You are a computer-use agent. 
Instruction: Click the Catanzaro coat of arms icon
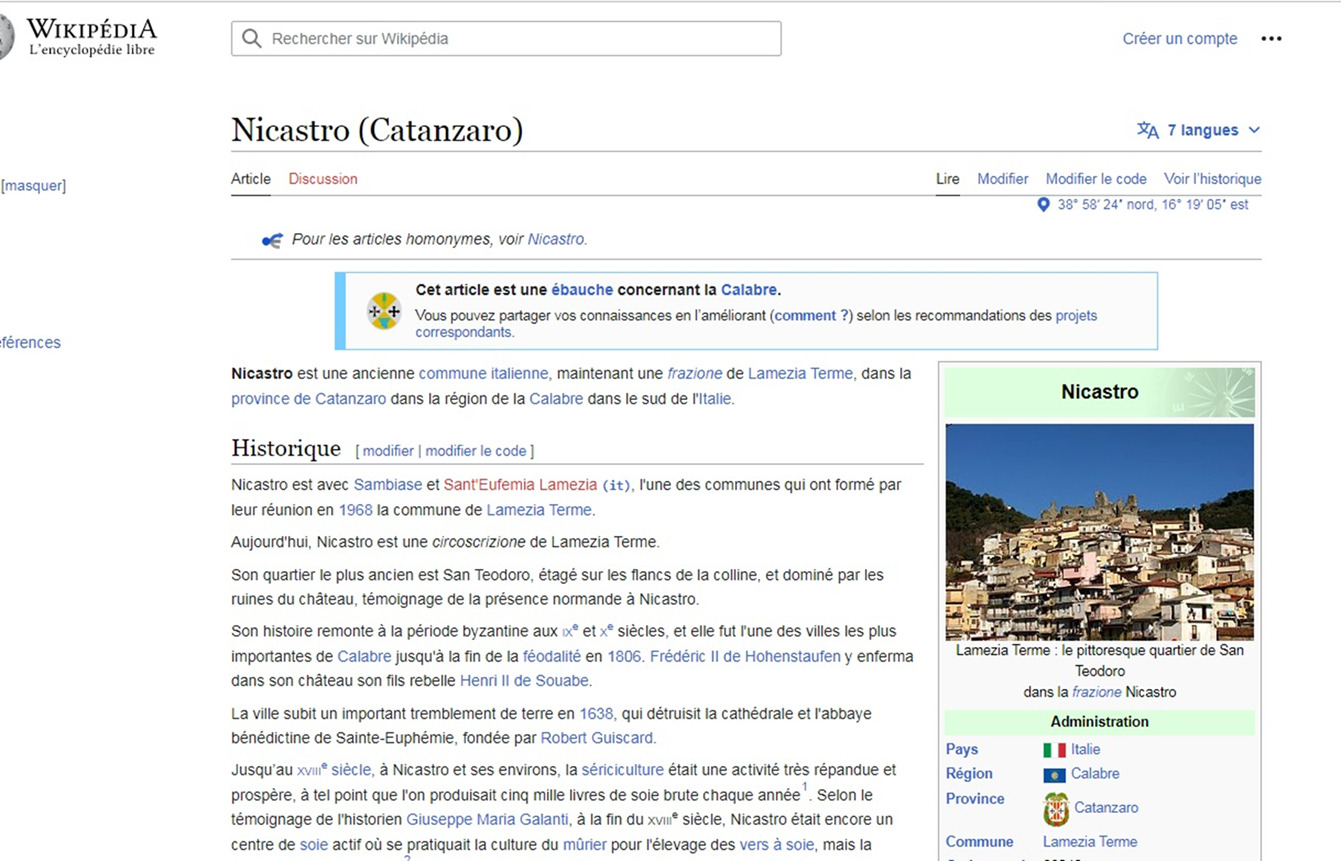point(1056,808)
